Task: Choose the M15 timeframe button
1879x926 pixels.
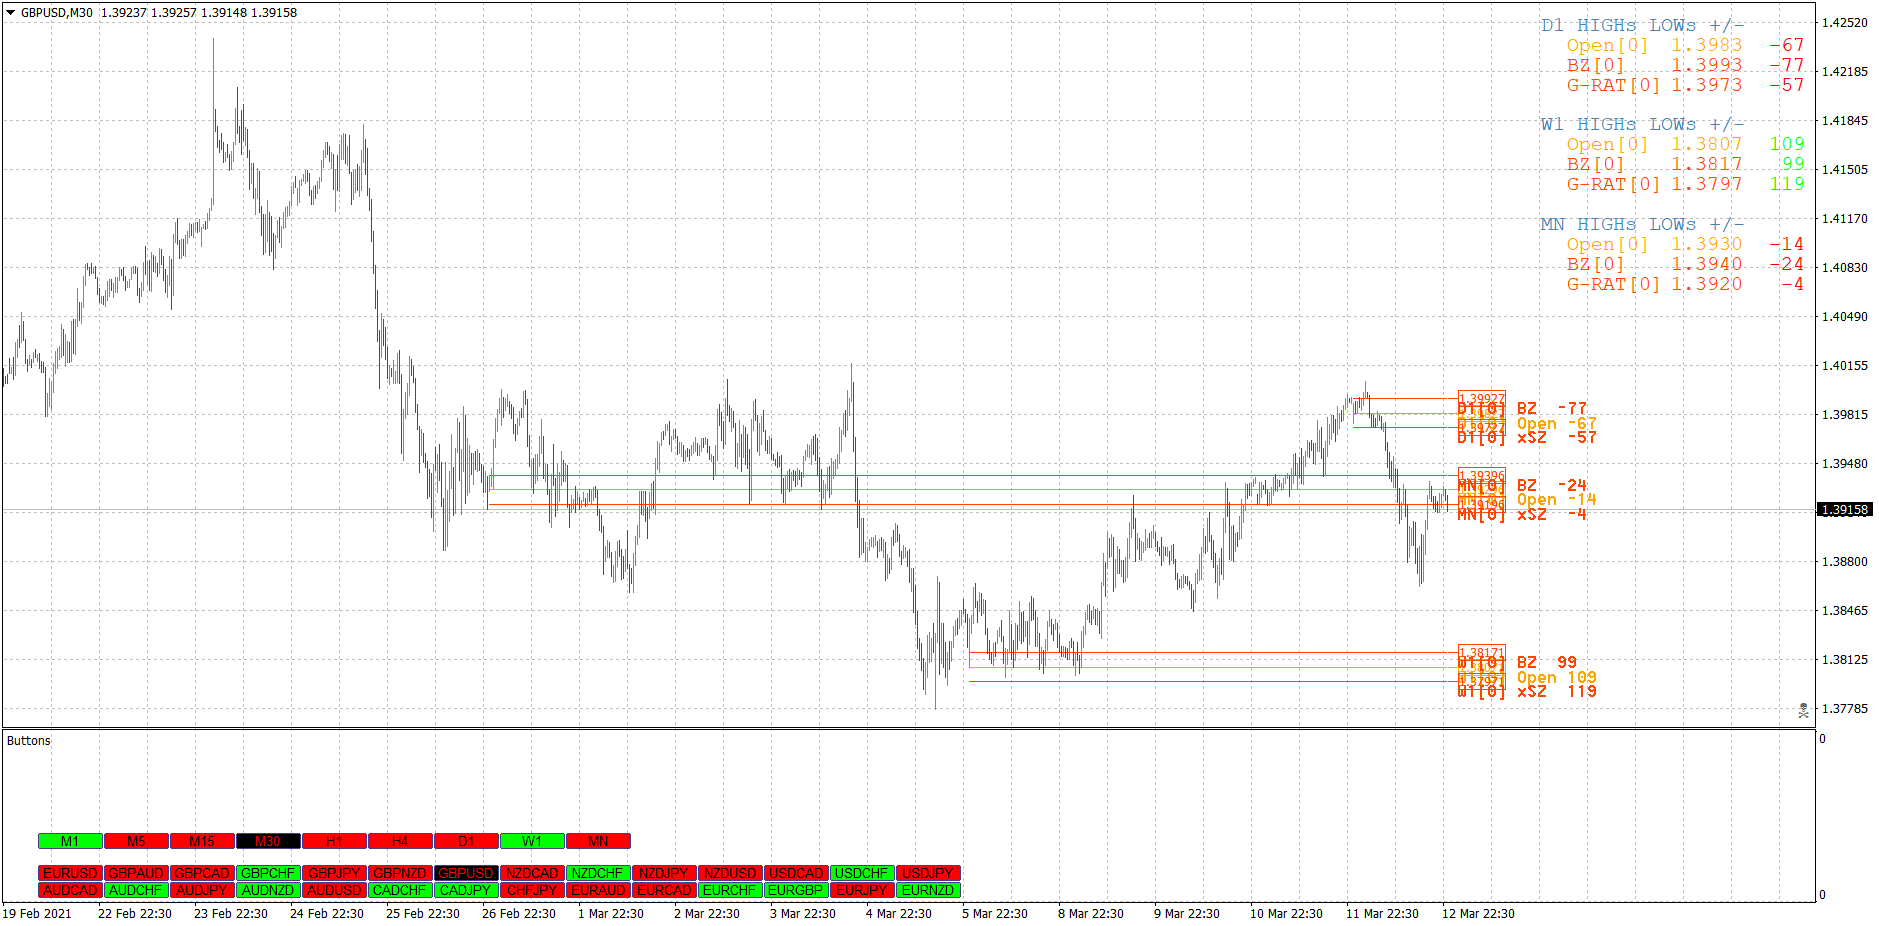Action: point(202,841)
